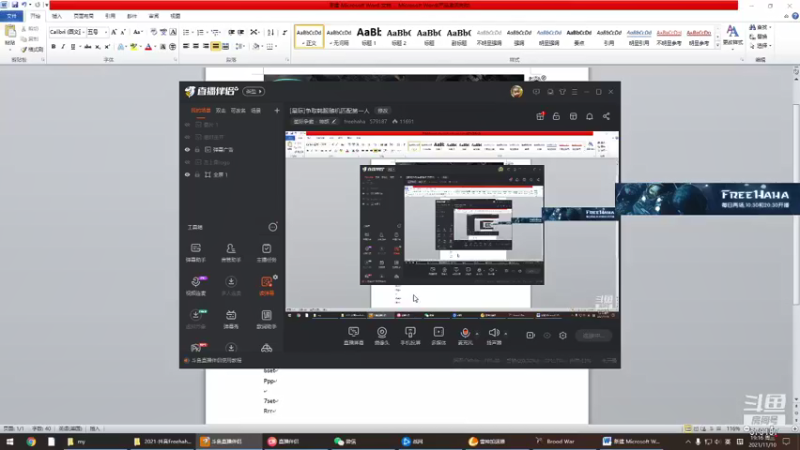This screenshot has height=450, width=800.
Task: Click gift box icon with red badge
Action: tap(540, 116)
